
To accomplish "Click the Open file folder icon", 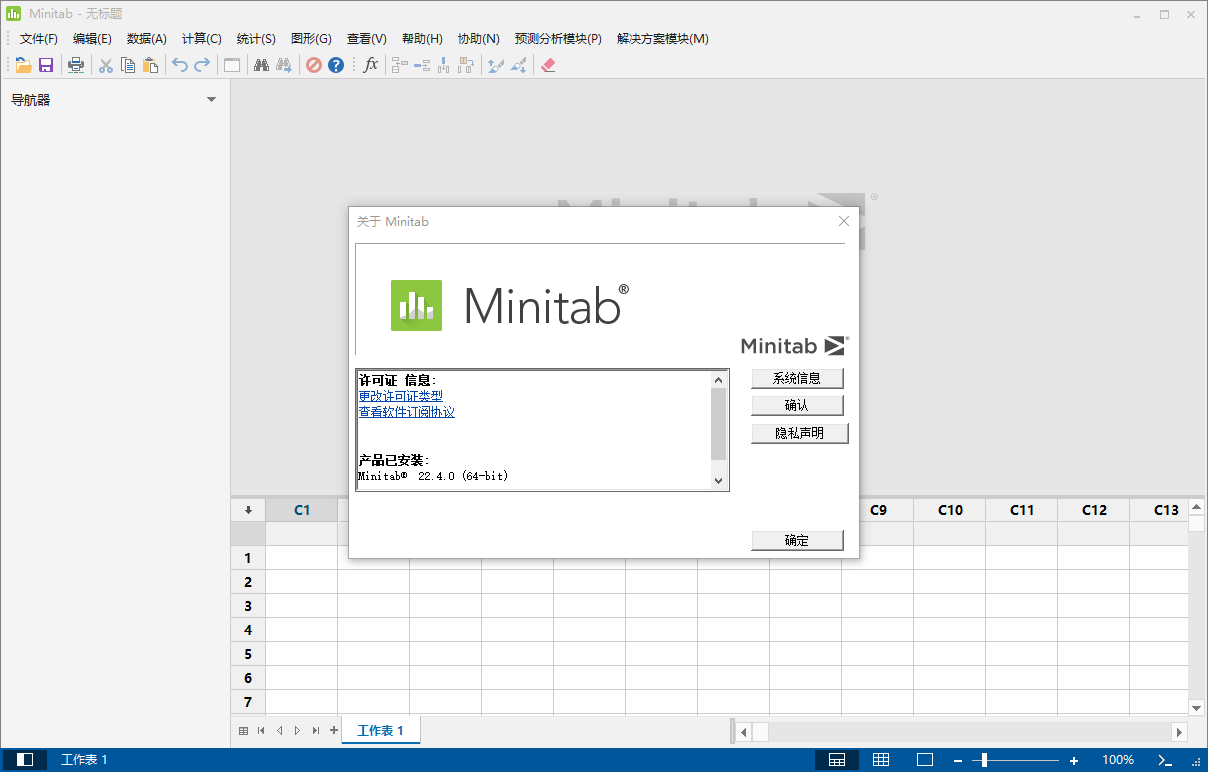I will click(23, 65).
